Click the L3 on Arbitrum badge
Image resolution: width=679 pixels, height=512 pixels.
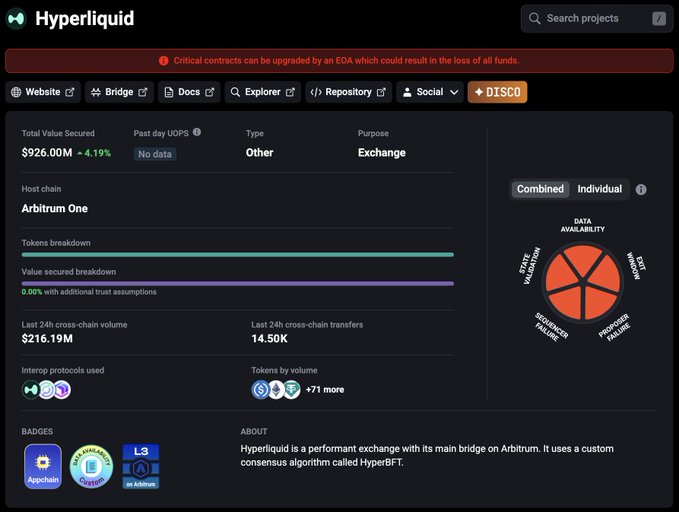[141, 467]
